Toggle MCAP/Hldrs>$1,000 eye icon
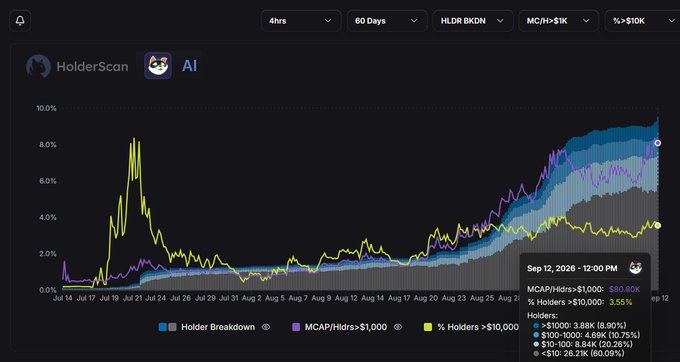The height and width of the screenshot is (362, 680). [x=398, y=327]
